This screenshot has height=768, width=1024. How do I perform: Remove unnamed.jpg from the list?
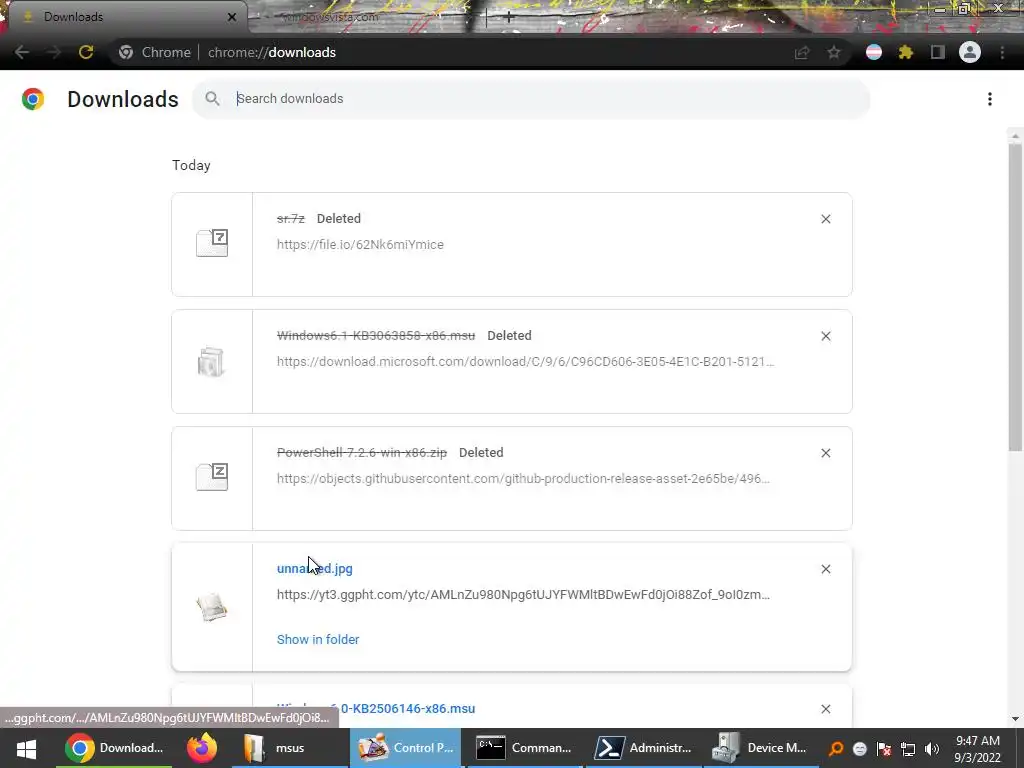click(825, 569)
